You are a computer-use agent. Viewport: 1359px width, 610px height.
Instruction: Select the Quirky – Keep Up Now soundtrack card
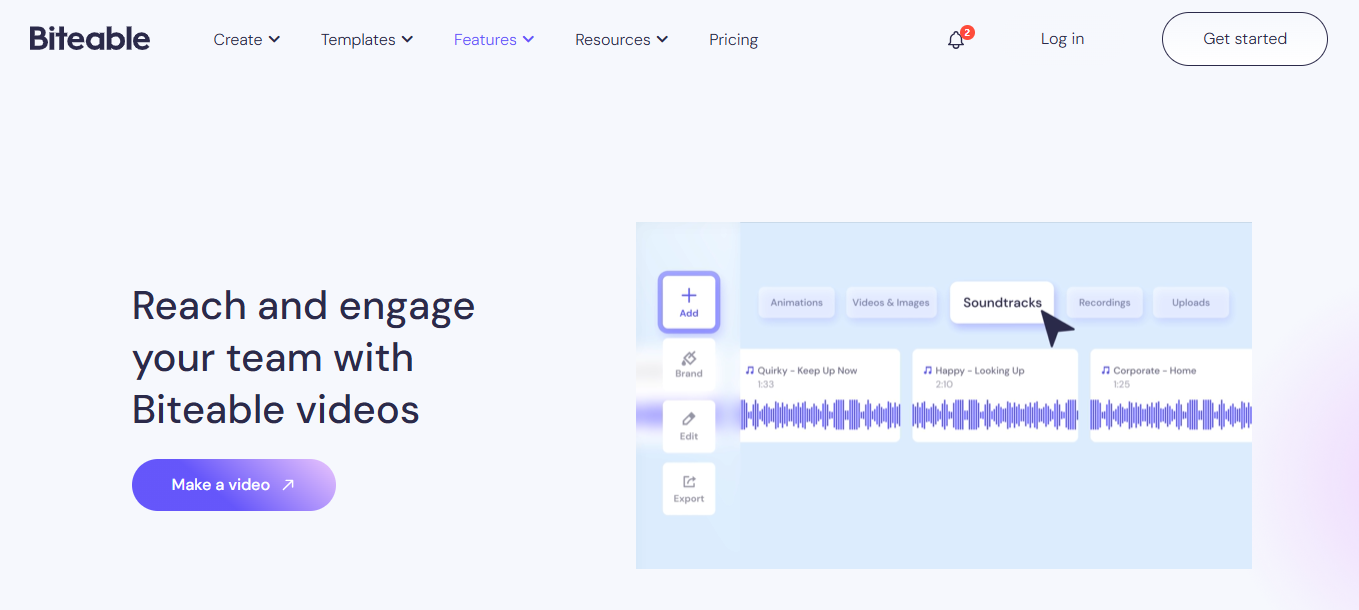(x=820, y=395)
